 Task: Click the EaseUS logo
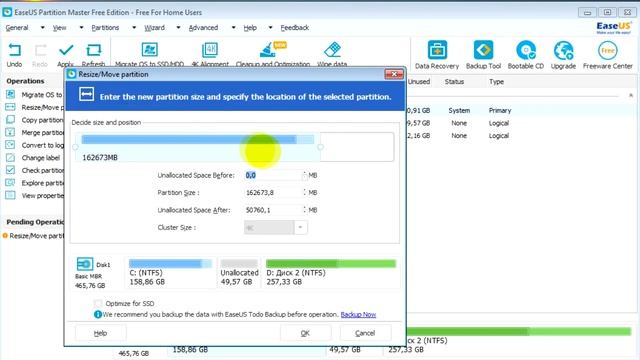613,28
